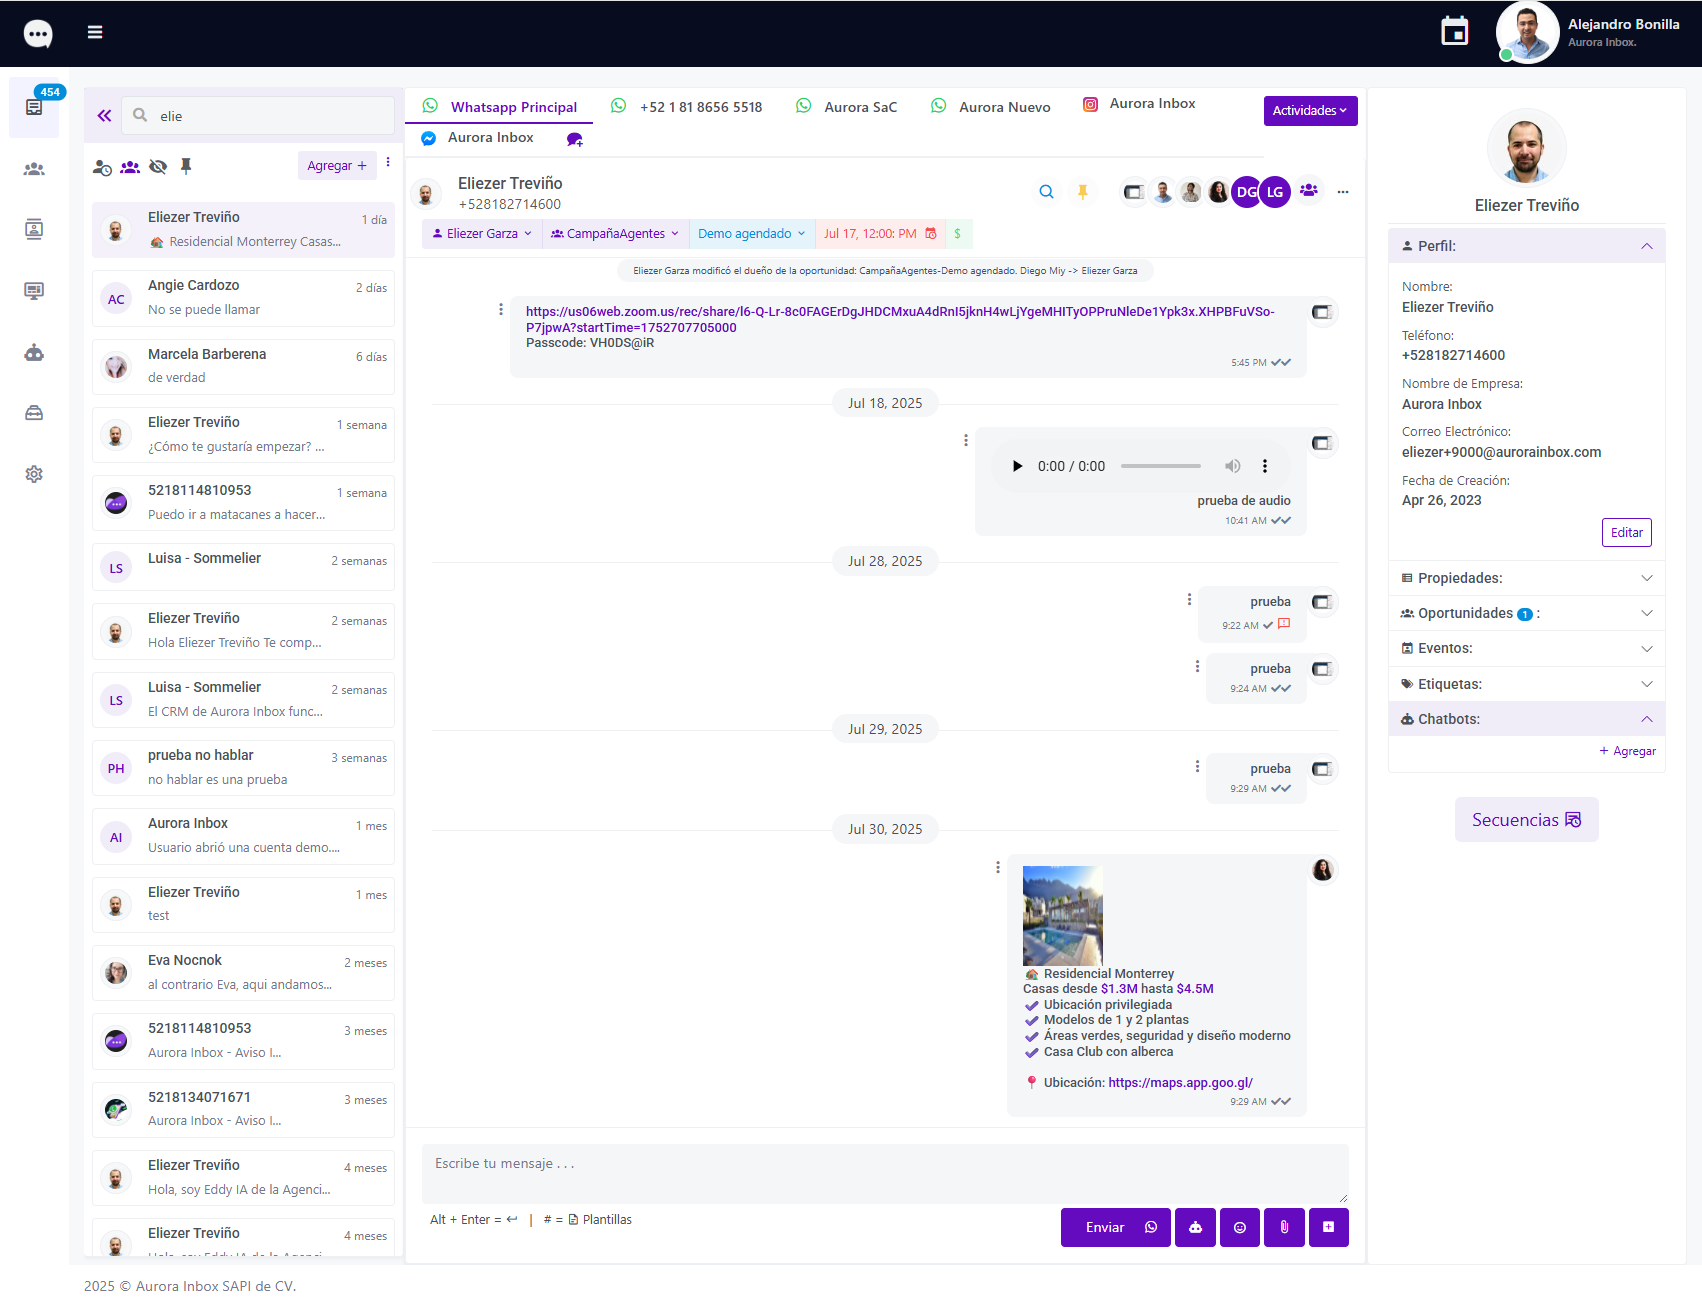Open the Residencial Monterrey image thumbnail
The image size is (1702, 1302).
pyautogui.click(x=1063, y=915)
